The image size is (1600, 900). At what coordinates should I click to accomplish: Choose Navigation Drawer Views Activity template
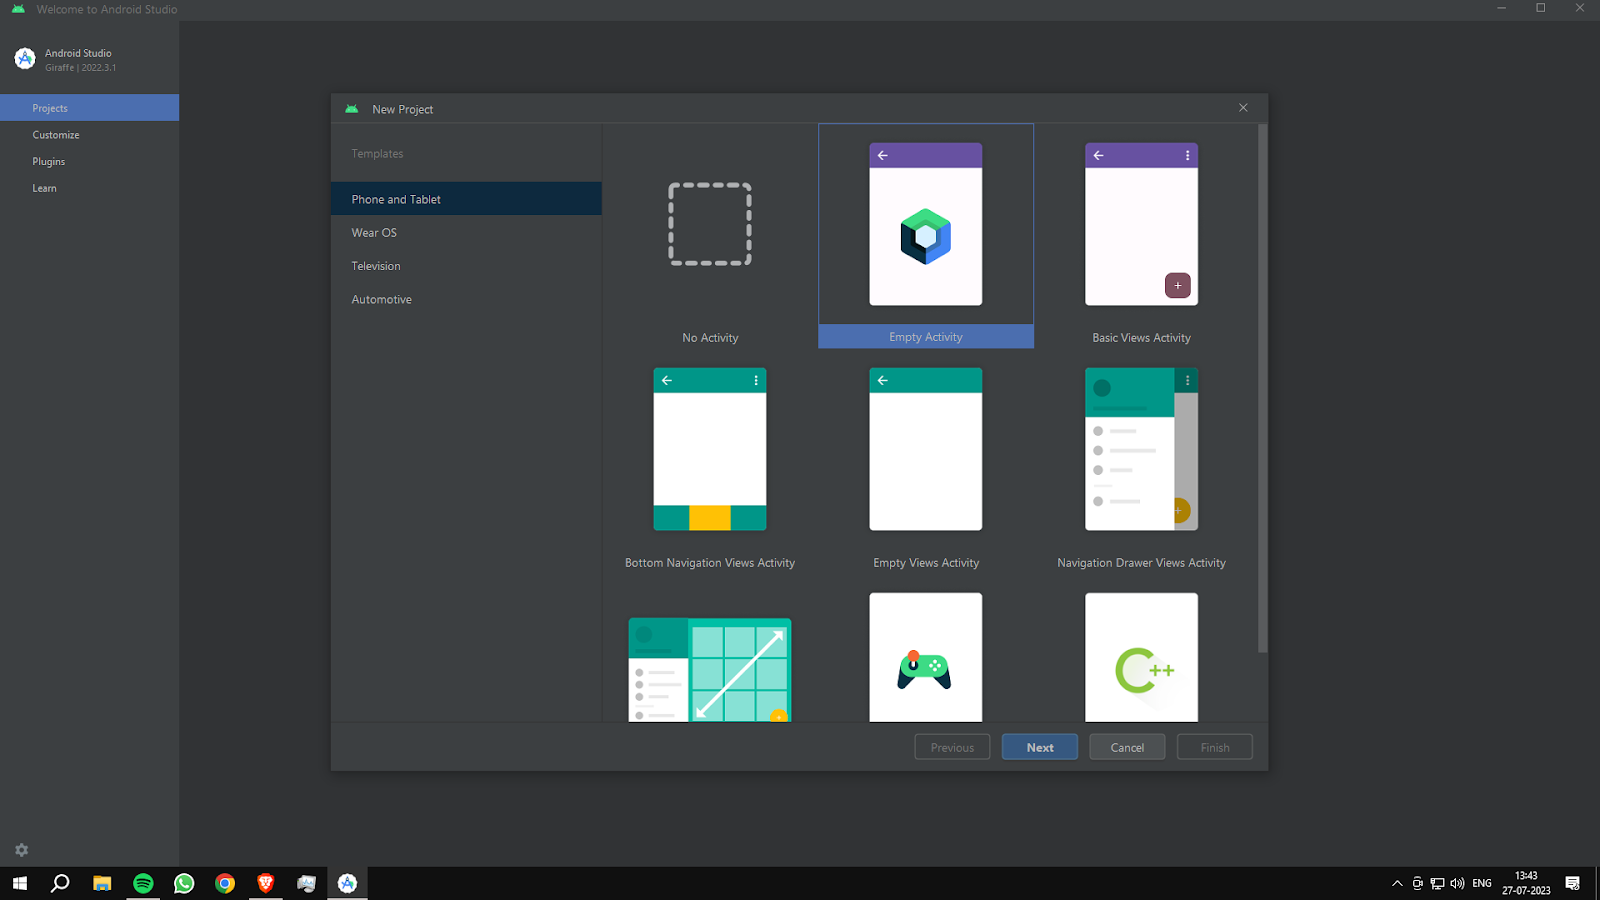[1141, 450]
